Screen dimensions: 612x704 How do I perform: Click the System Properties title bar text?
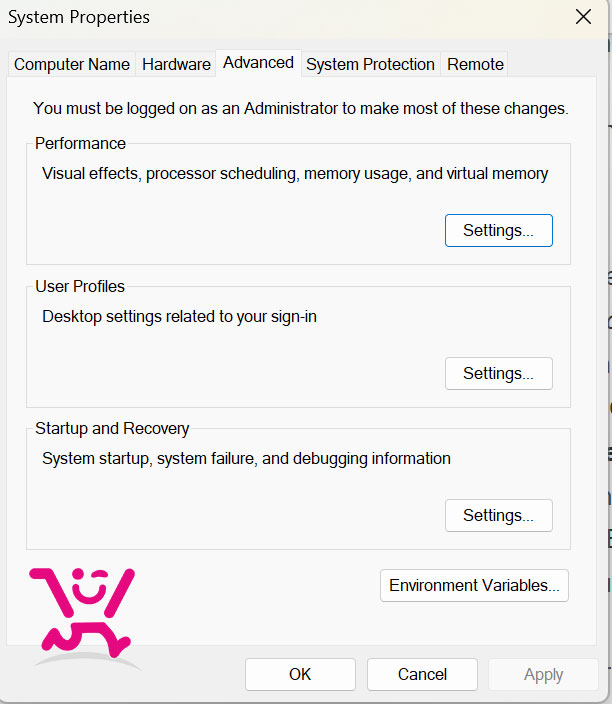click(79, 17)
